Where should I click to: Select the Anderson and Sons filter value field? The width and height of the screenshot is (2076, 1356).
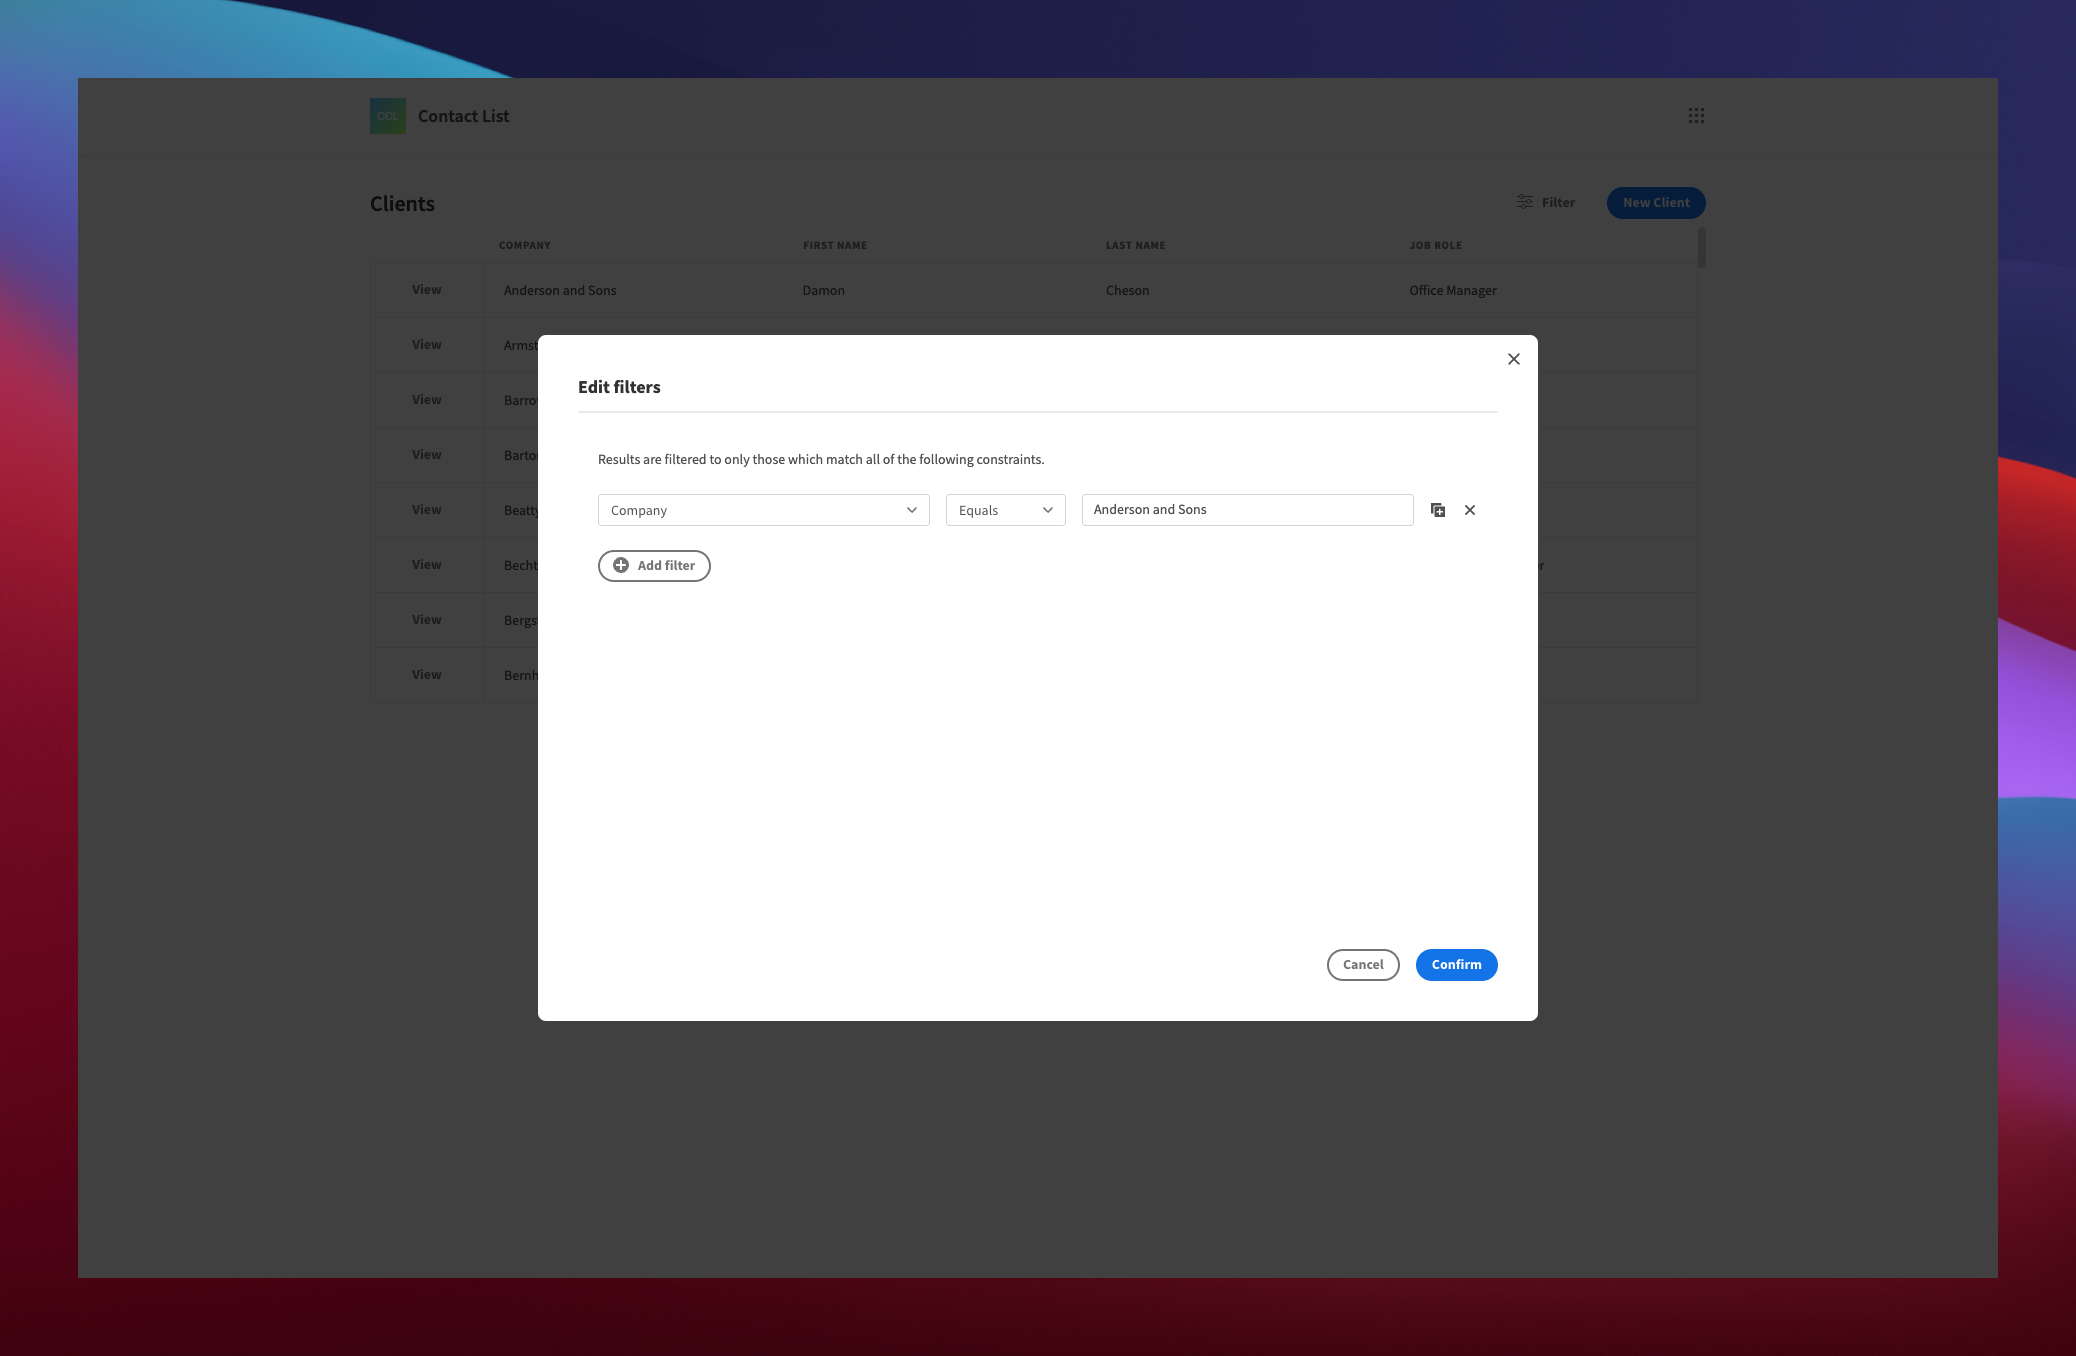coord(1246,510)
